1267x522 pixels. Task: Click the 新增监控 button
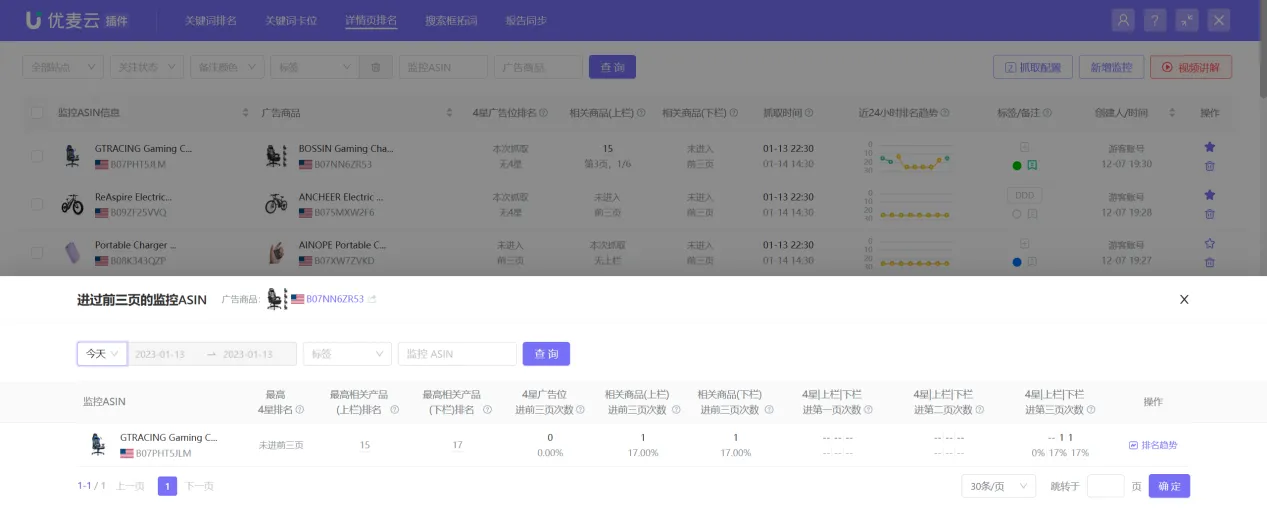coord(1111,67)
